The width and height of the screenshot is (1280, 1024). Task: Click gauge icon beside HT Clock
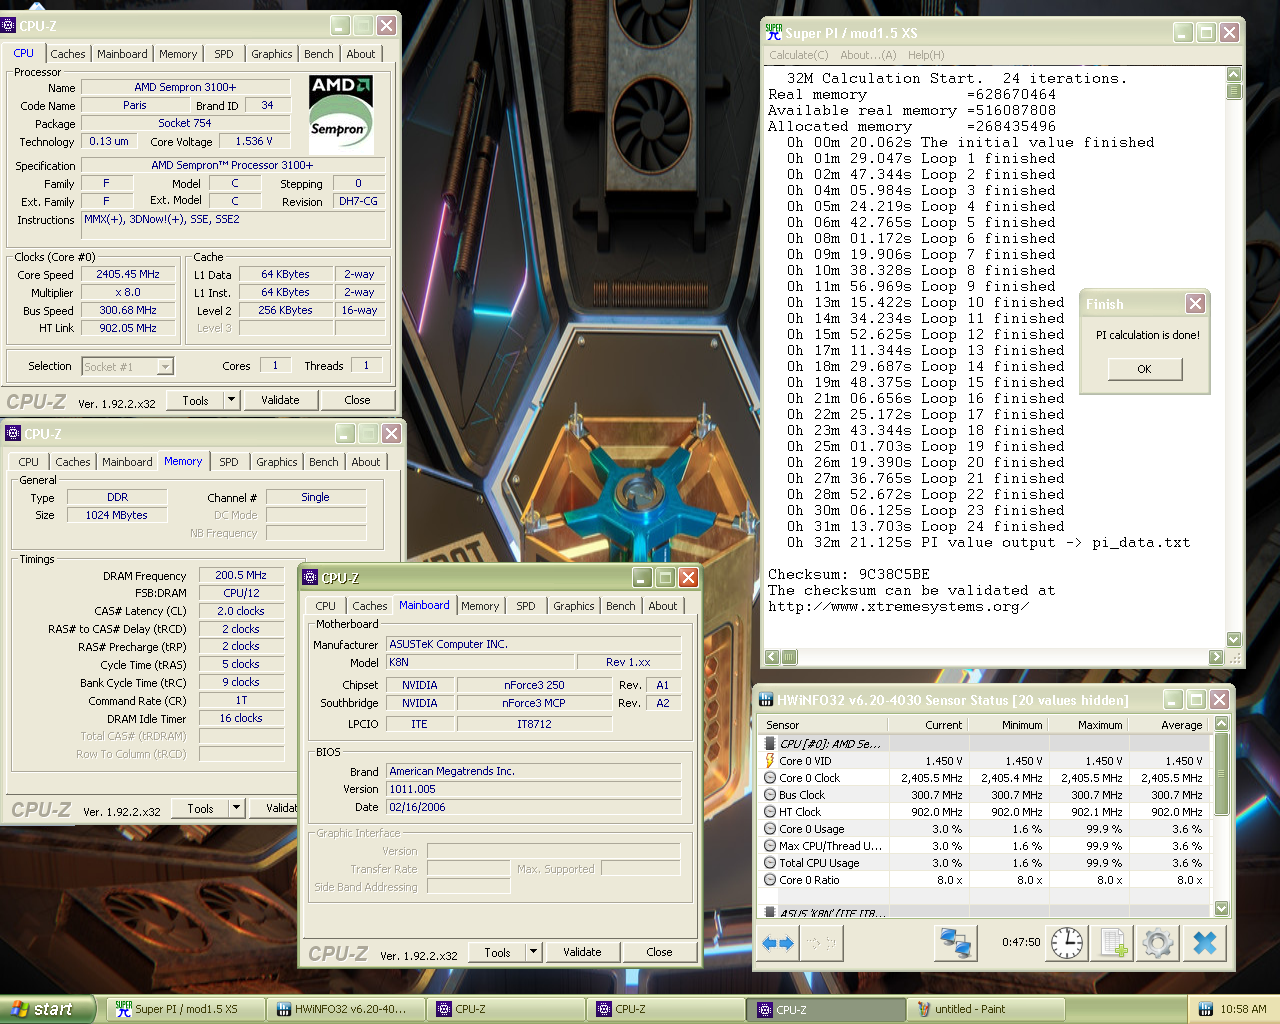pos(770,812)
